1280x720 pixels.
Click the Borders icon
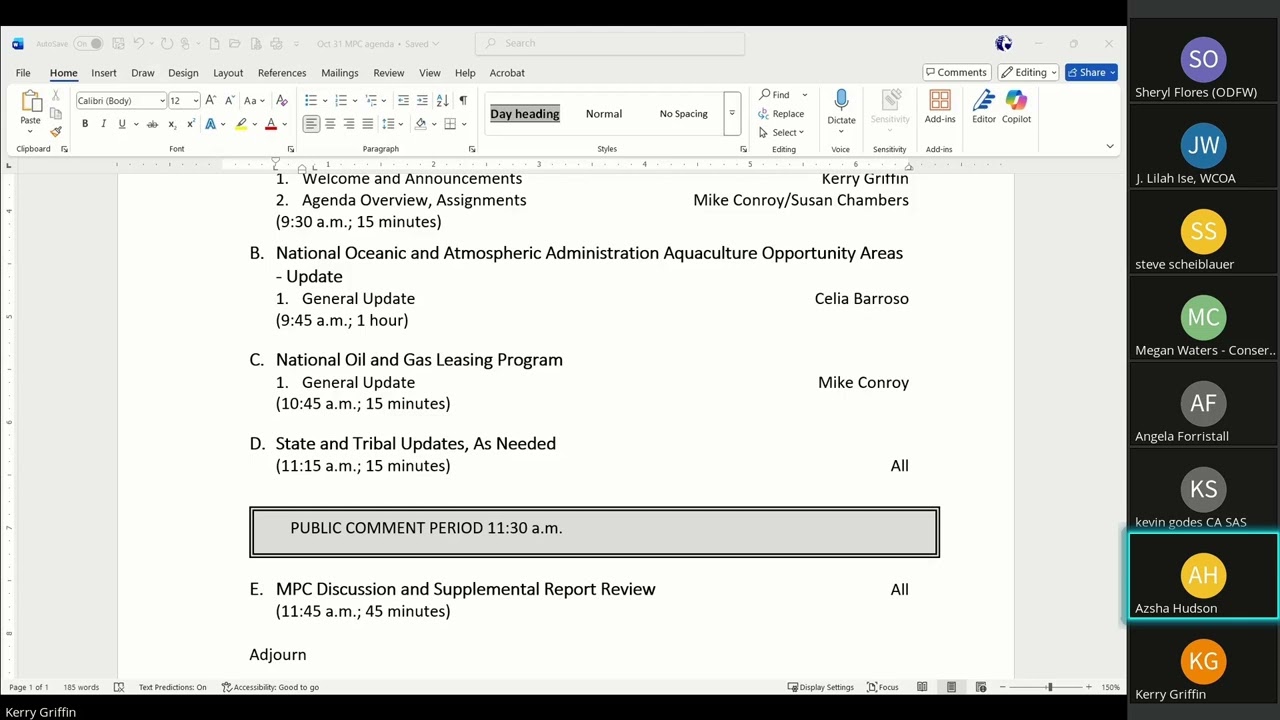click(450, 124)
